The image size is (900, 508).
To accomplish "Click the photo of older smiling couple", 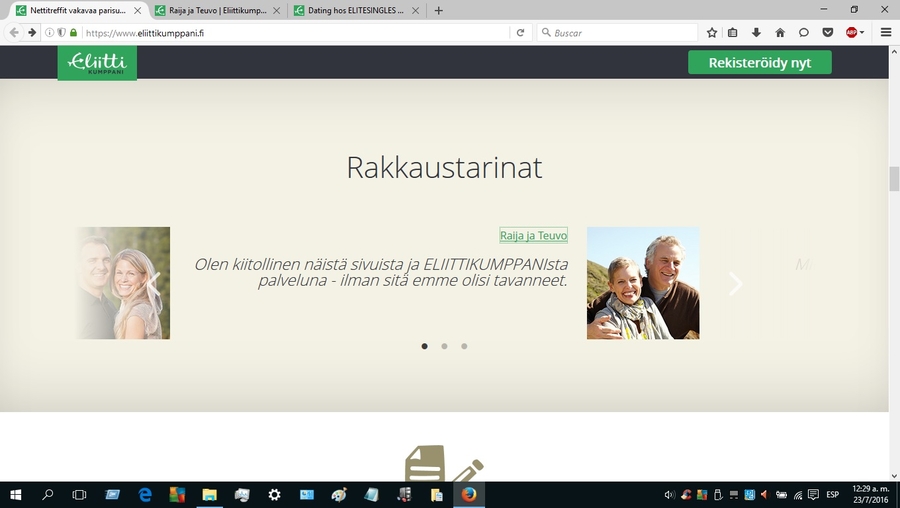I will 643,283.
